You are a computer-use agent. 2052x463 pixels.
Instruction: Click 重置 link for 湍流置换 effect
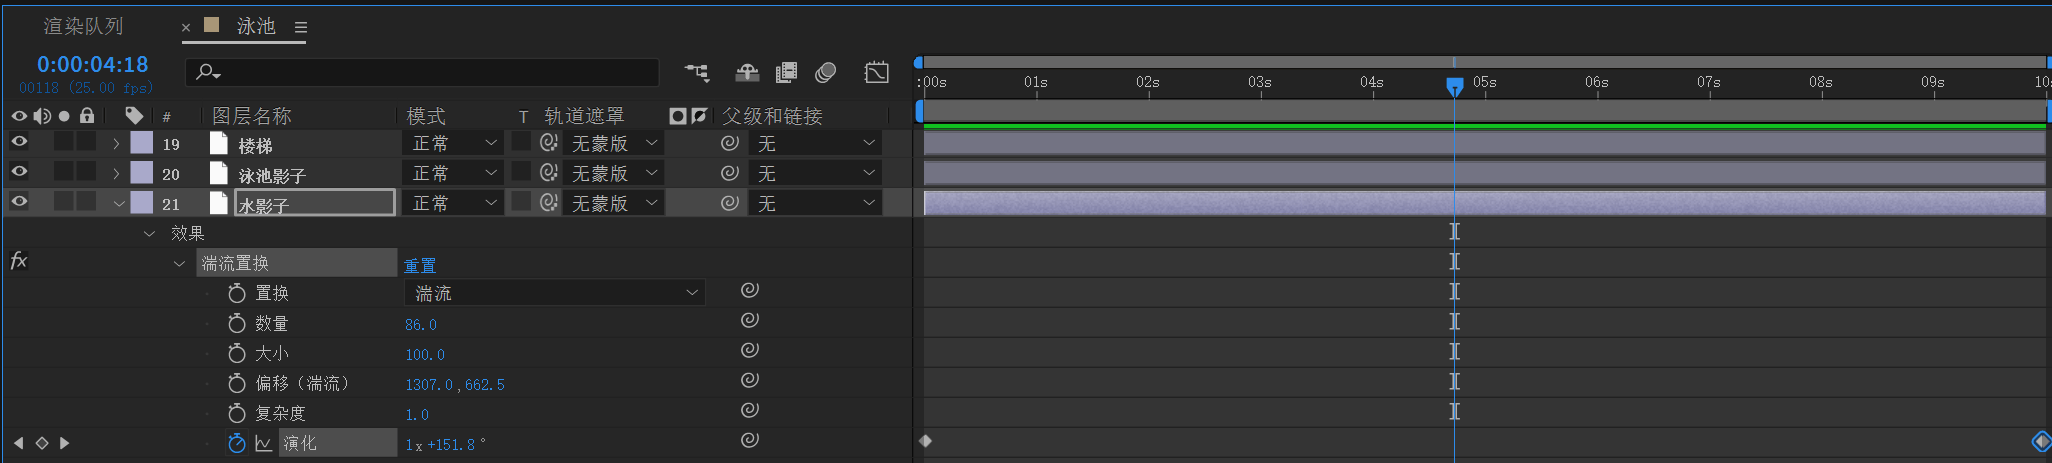tap(420, 265)
